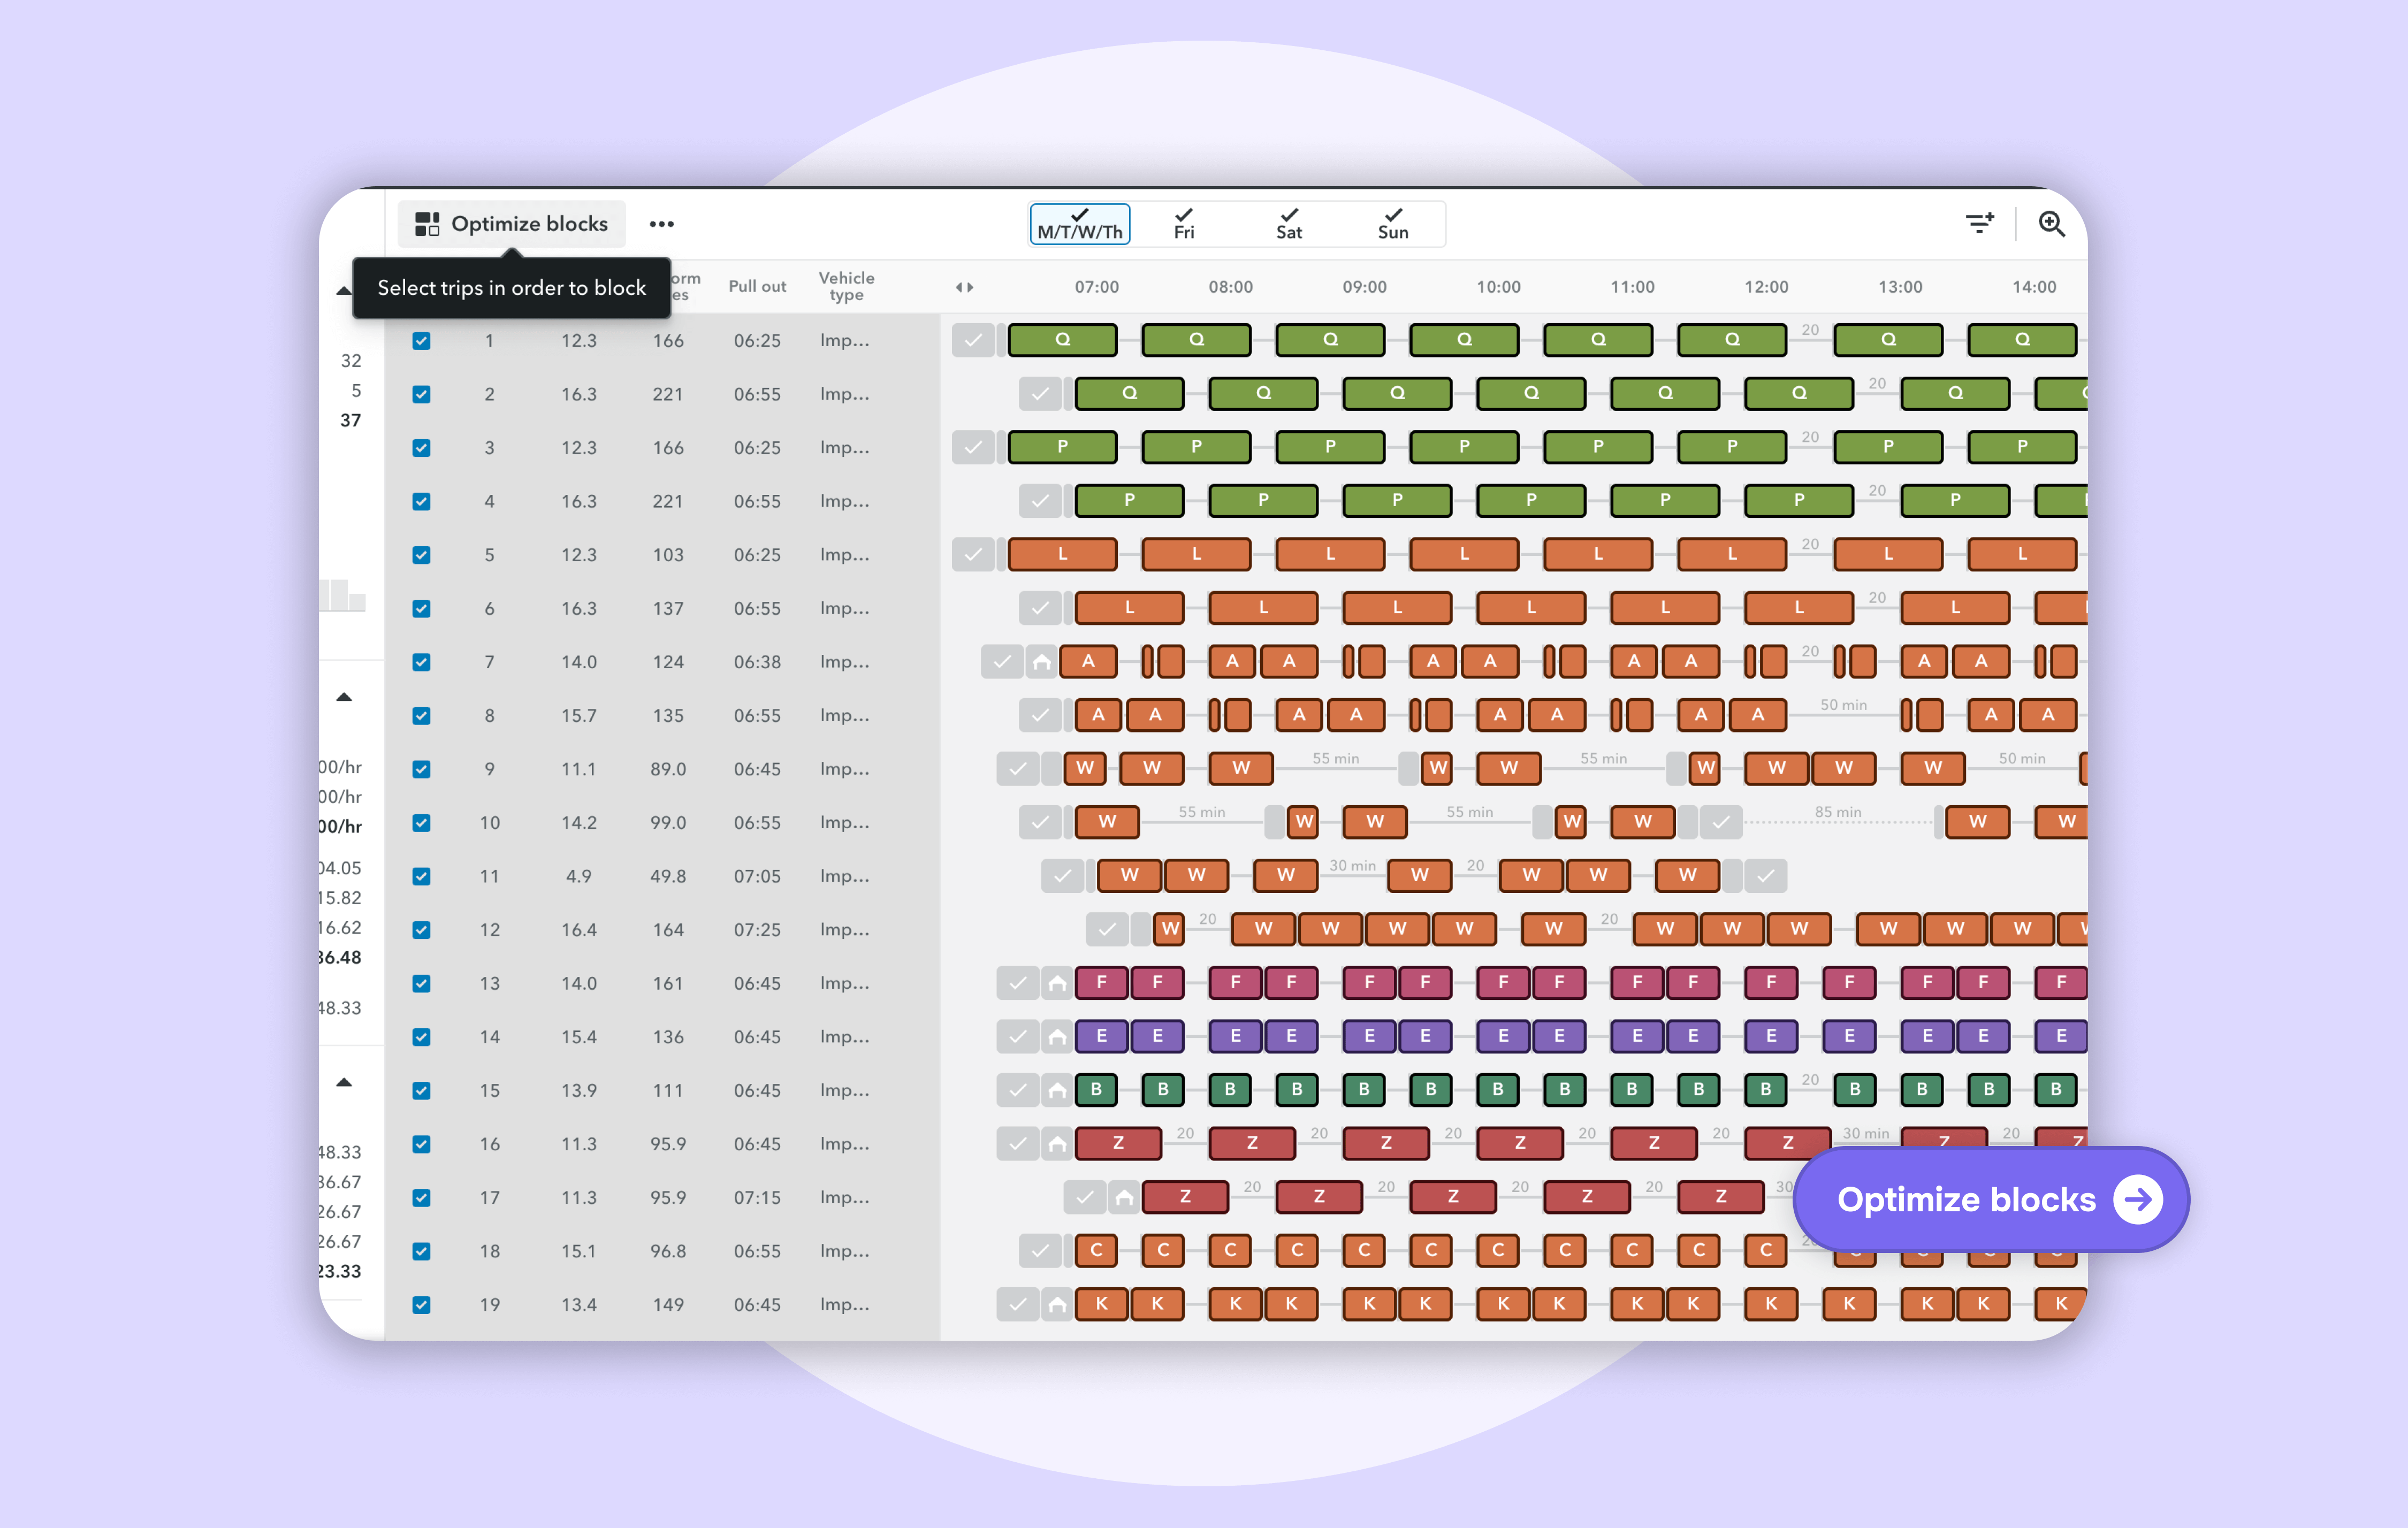Collapse the middle left panel section arrow
Viewport: 2408px width, 1528px height.
(344, 697)
